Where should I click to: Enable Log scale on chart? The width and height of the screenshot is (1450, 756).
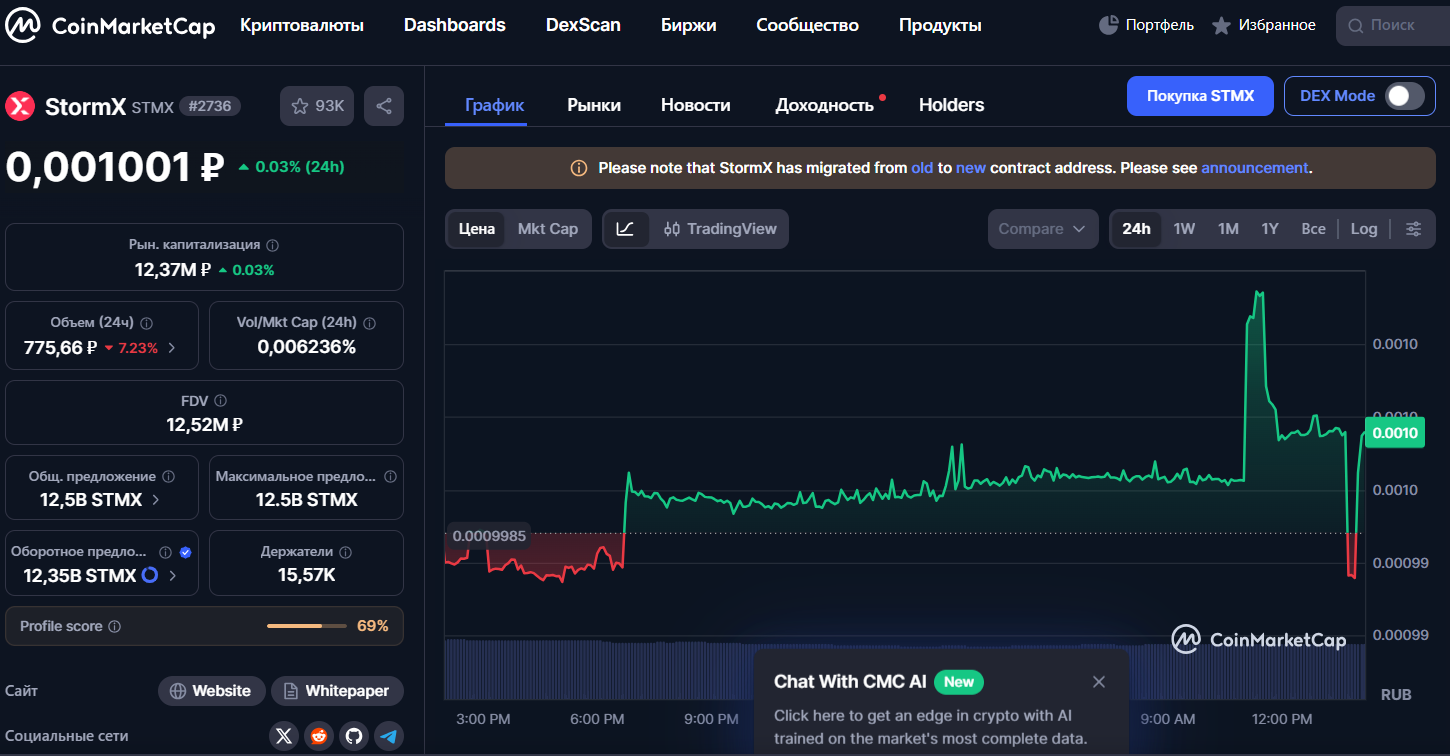1364,229
